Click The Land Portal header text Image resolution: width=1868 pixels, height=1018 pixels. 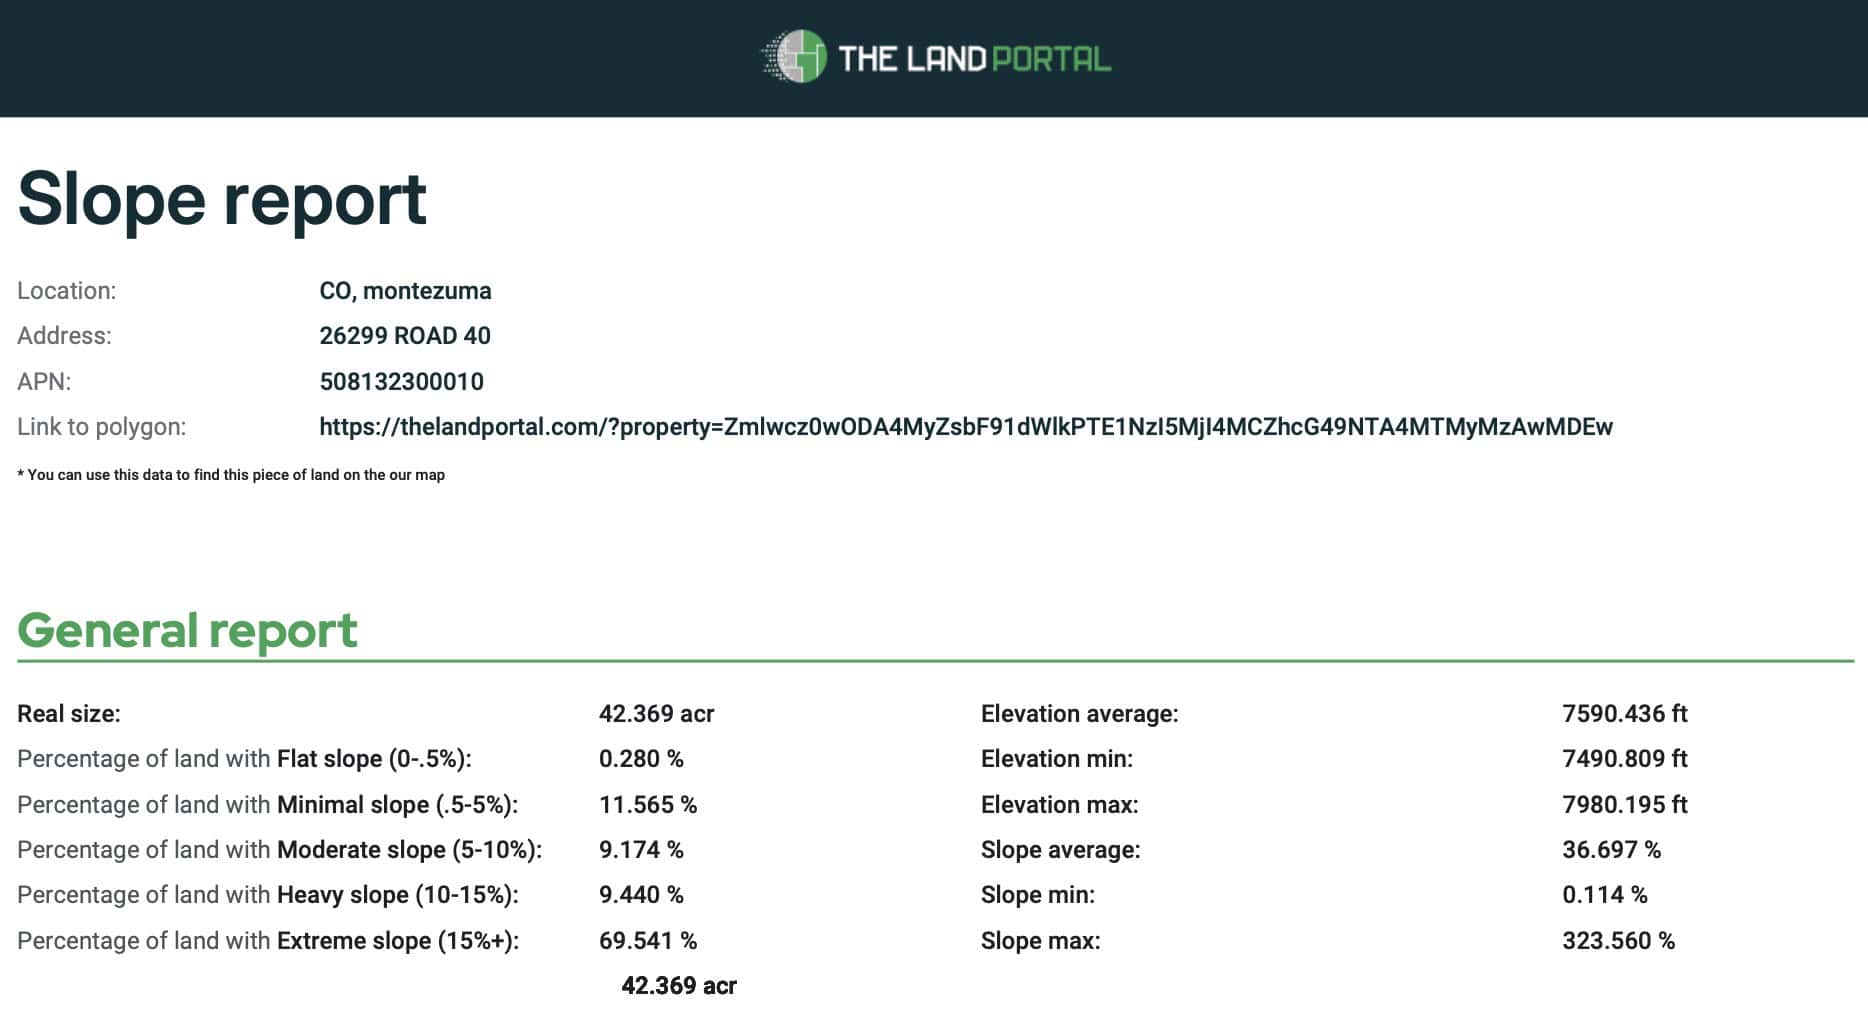tap(974, 59)
